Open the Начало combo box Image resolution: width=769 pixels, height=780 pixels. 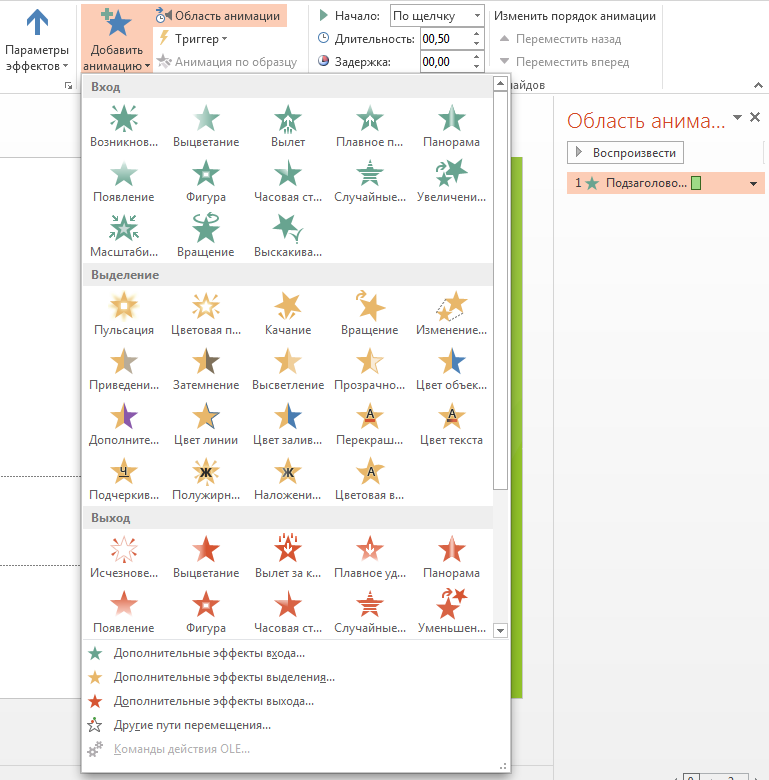[x=437, y=16]
